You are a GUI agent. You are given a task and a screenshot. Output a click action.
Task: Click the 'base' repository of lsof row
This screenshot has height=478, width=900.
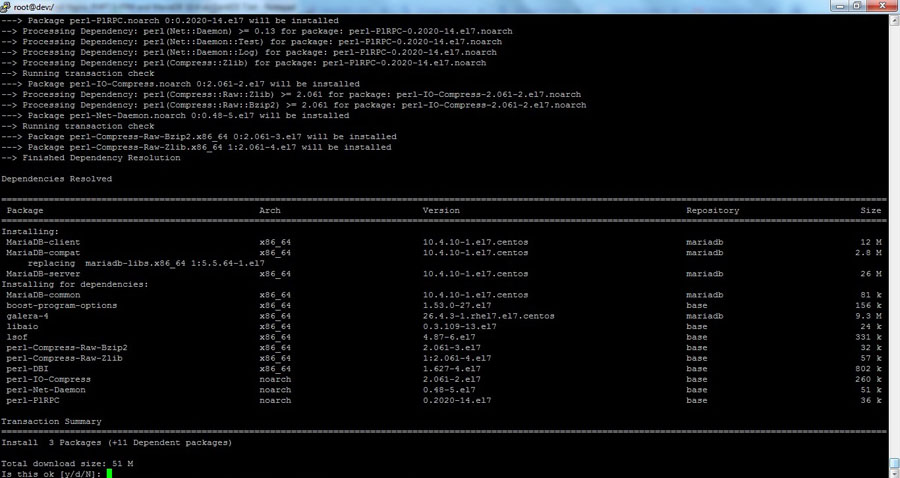696,337
